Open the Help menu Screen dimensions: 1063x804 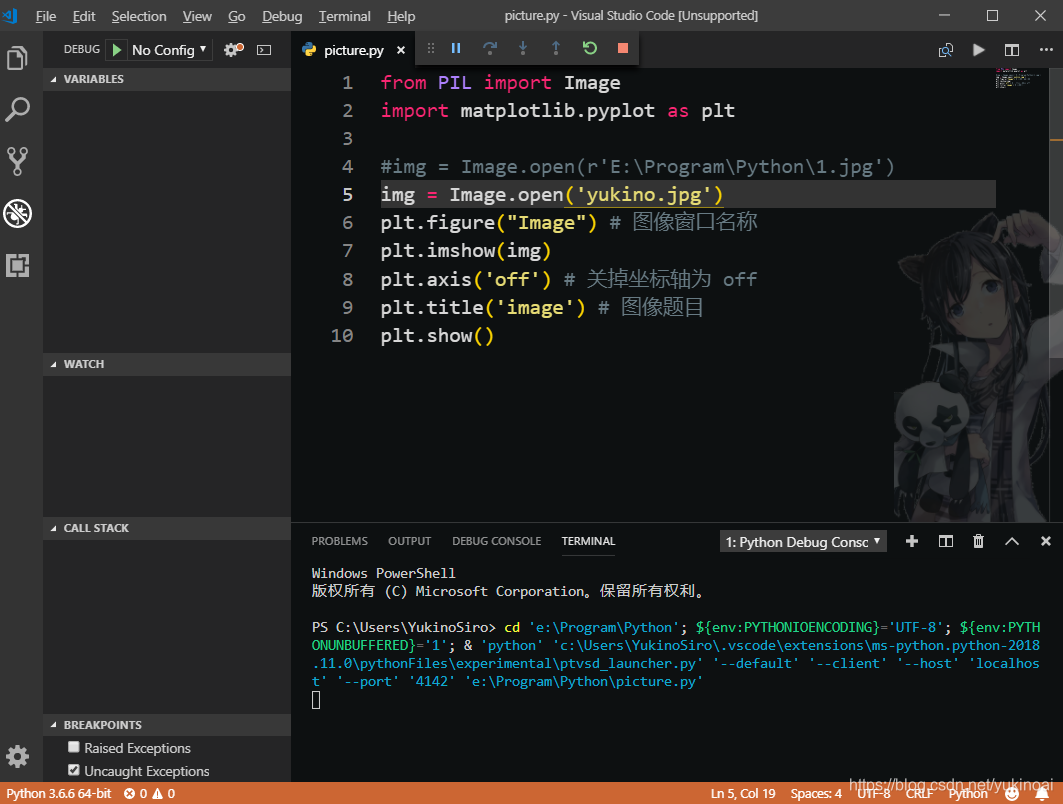(x=401, y=16)
